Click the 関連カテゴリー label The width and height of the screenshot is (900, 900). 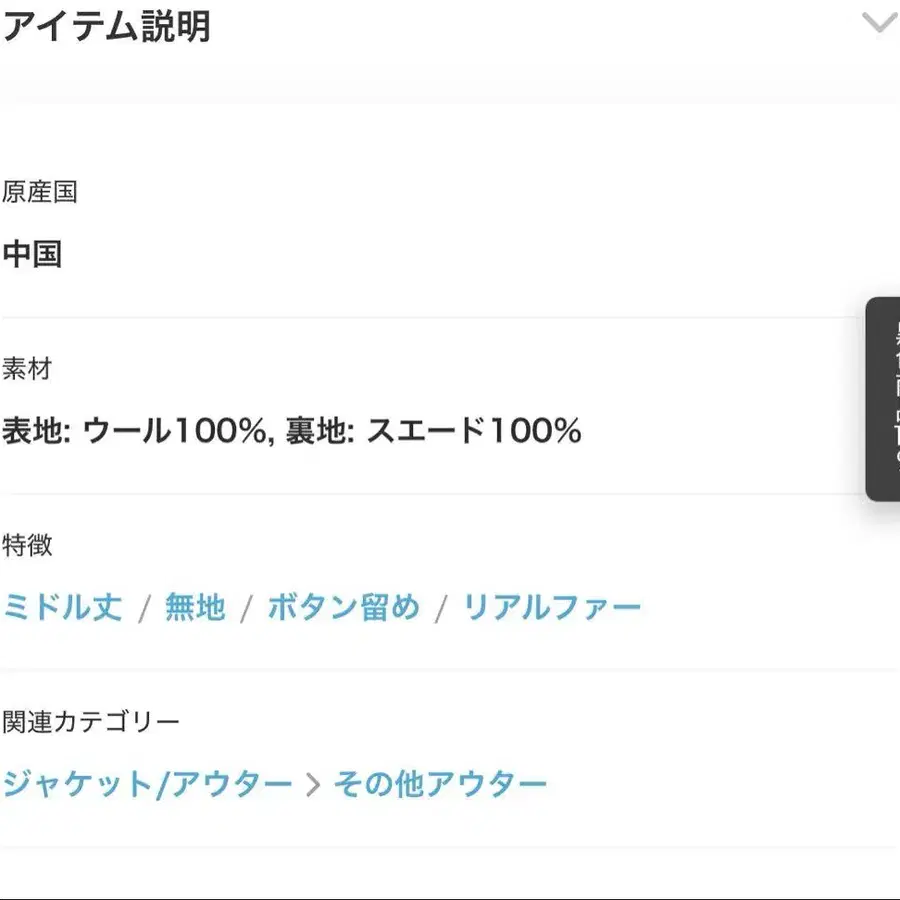91,721
